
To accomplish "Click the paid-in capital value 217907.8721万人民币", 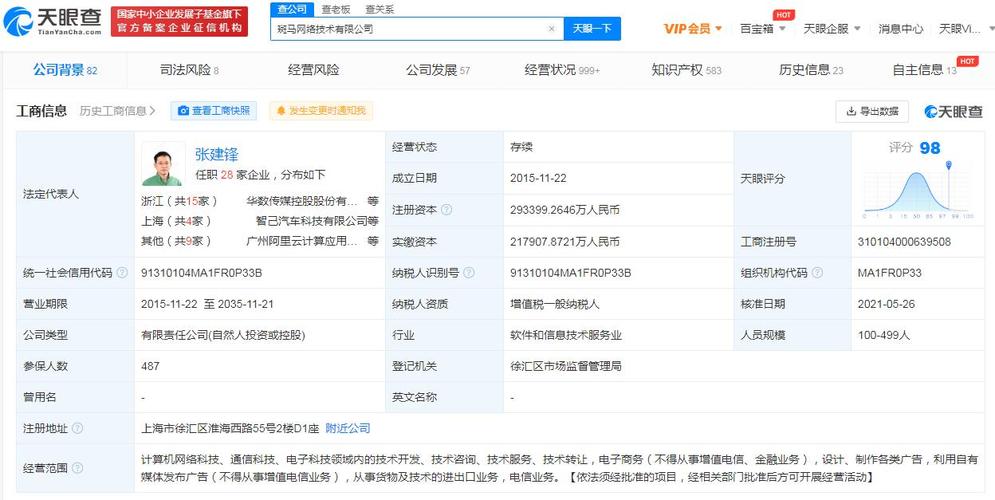I will pos(564,242).
